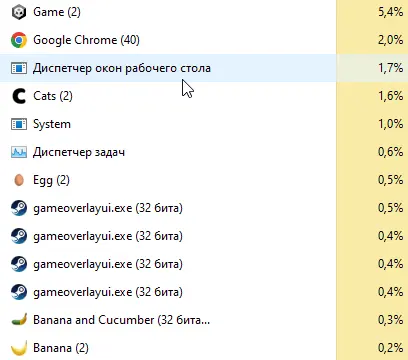Click the 0,2% value for Banana
The height and width of the screenshot is (360, 408).
[390, 348]
